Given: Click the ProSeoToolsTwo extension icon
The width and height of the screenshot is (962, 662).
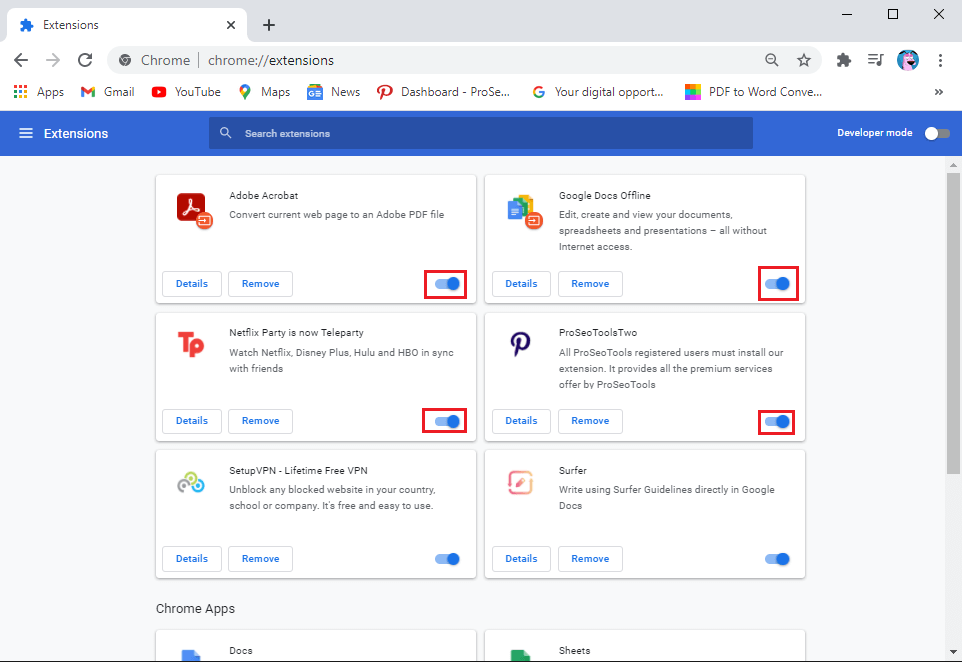Looking at the screenshot, I should click(521, 345).
